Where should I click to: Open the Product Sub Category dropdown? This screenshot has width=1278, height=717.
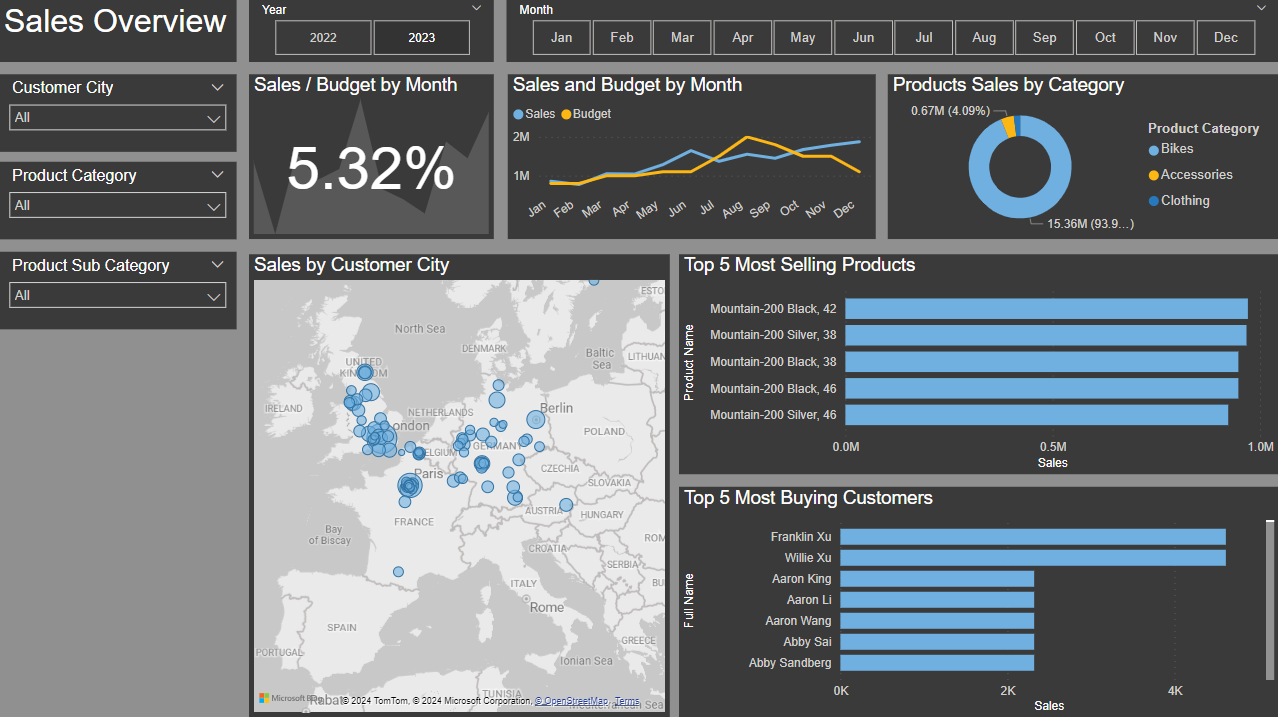tap(118, 296)
